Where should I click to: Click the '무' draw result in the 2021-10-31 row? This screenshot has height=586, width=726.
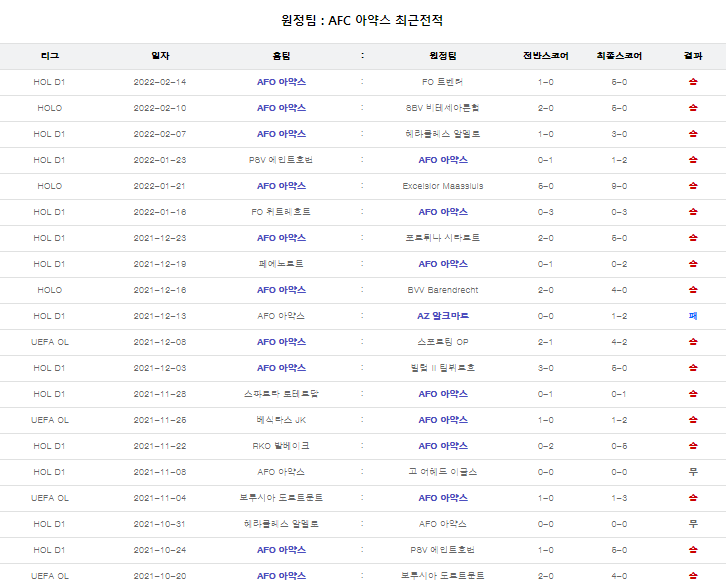693,524
